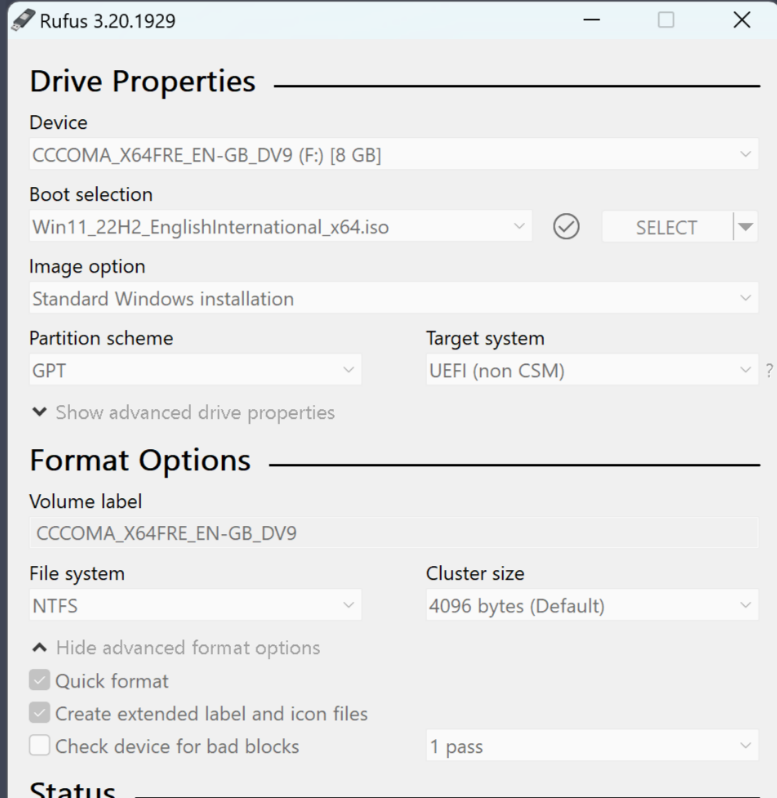Click the checkmark ISO checksum icon
Screen dimensions: 777x798
tap(566, 227)
